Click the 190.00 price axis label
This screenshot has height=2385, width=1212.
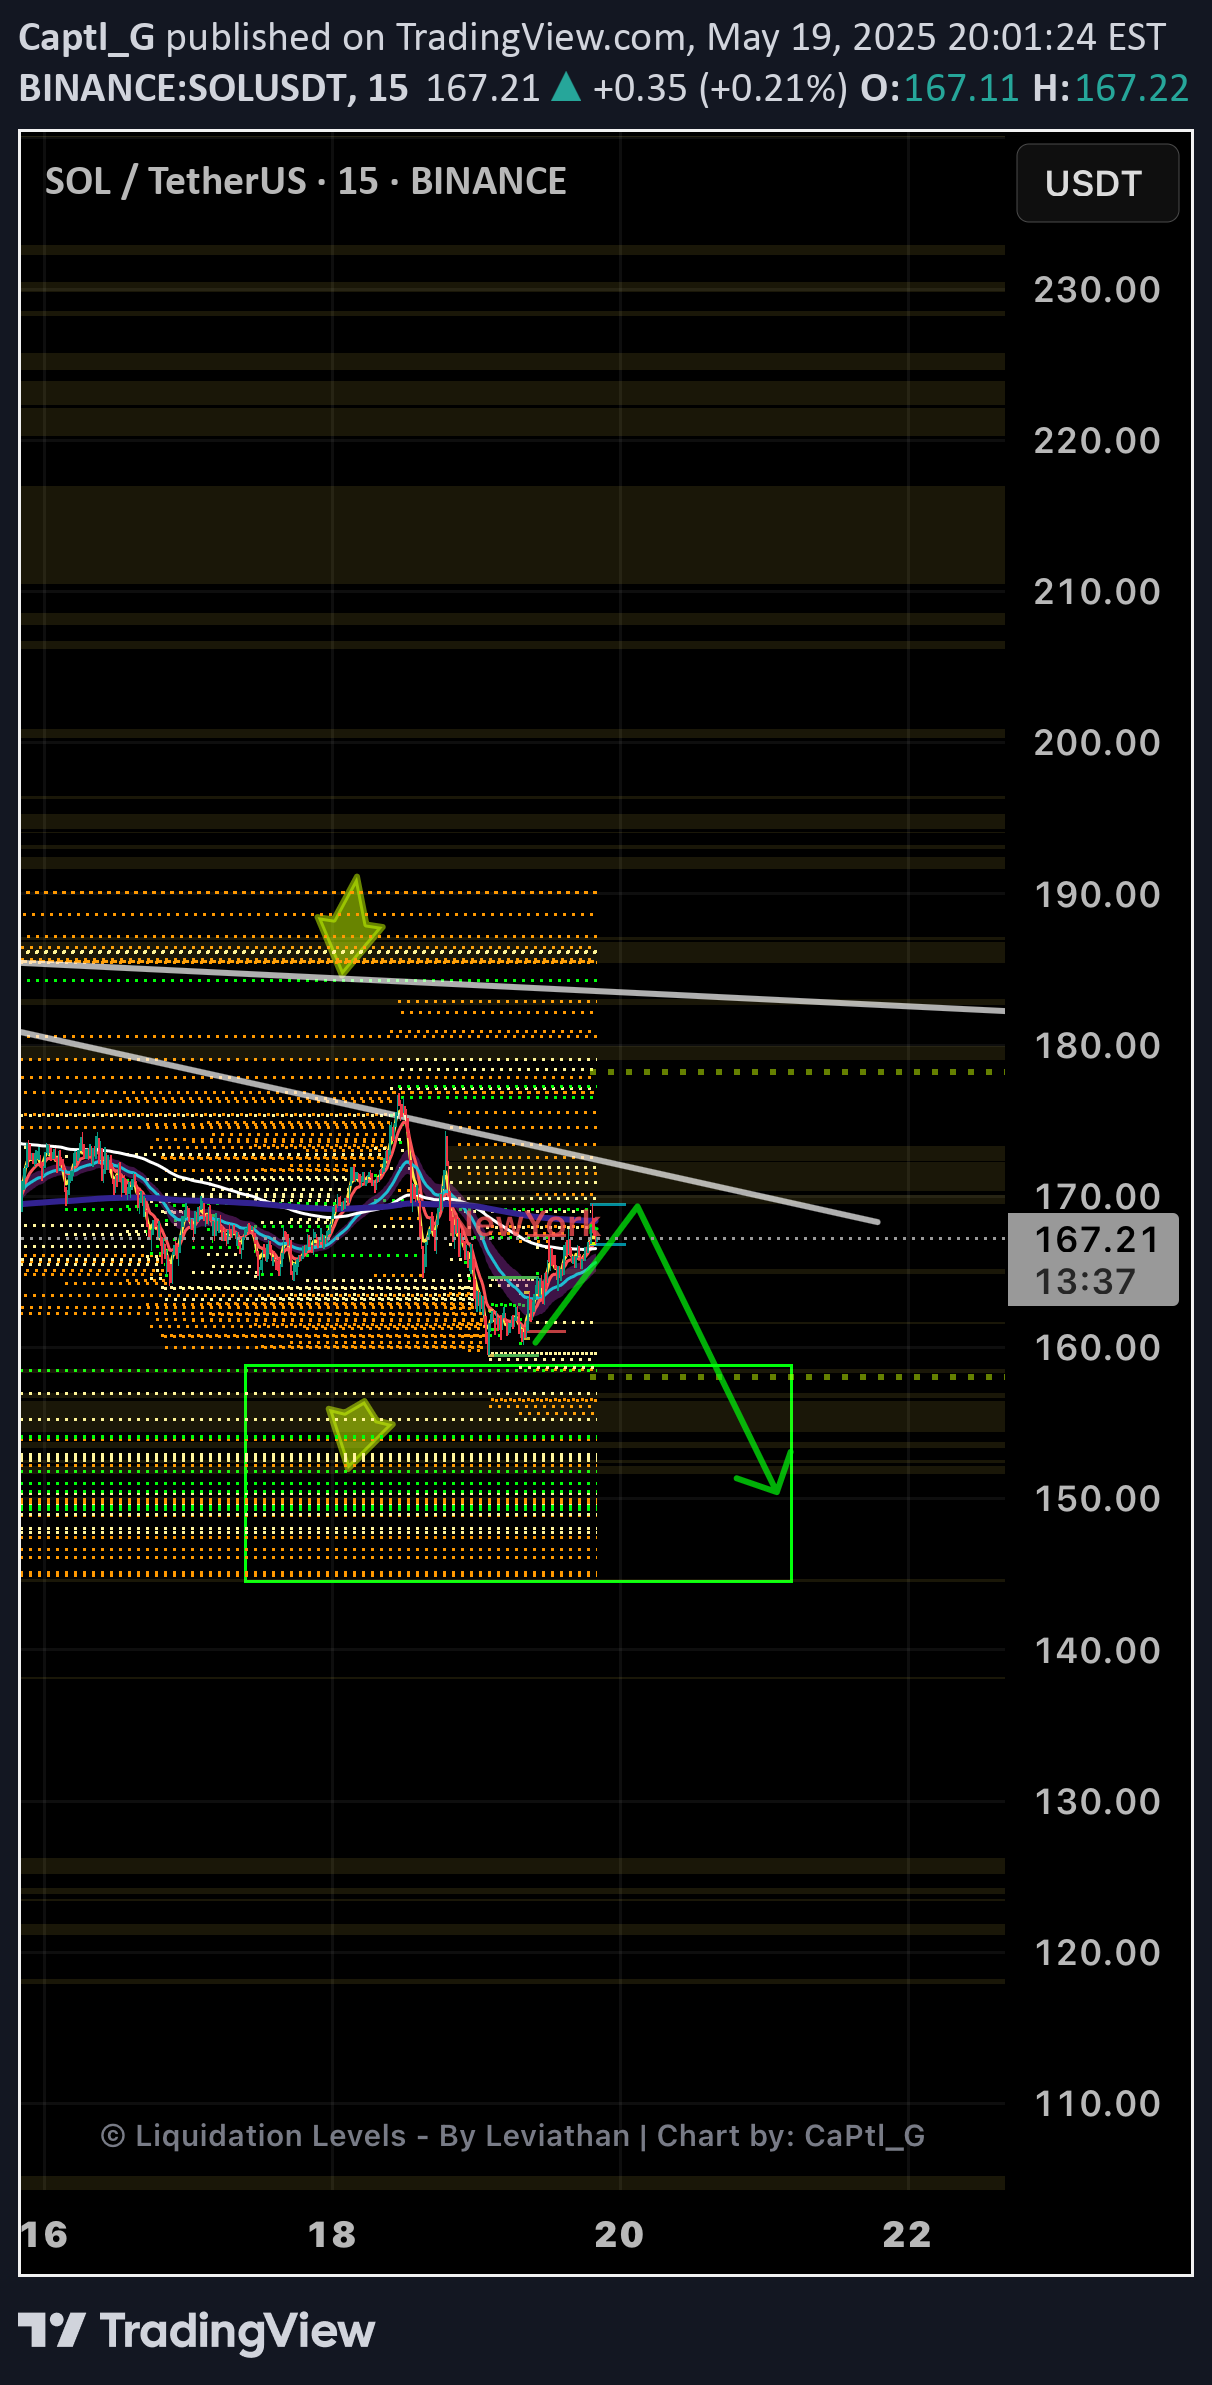1097,895
